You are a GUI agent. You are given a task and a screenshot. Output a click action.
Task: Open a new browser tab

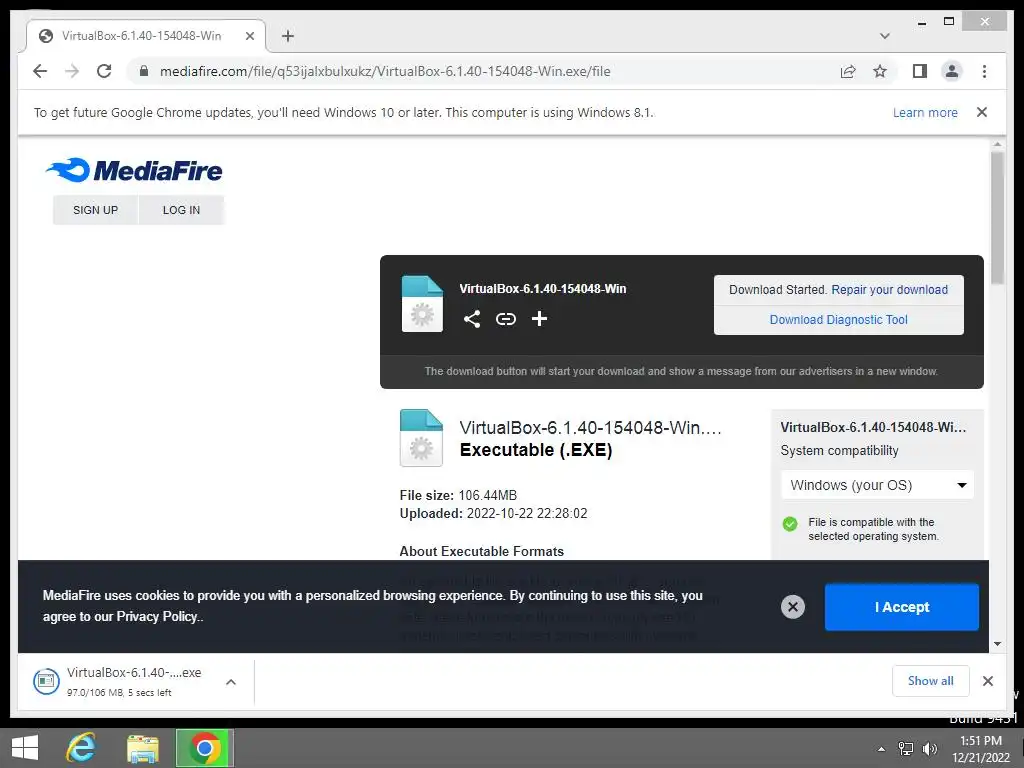[x=287, y=36]
